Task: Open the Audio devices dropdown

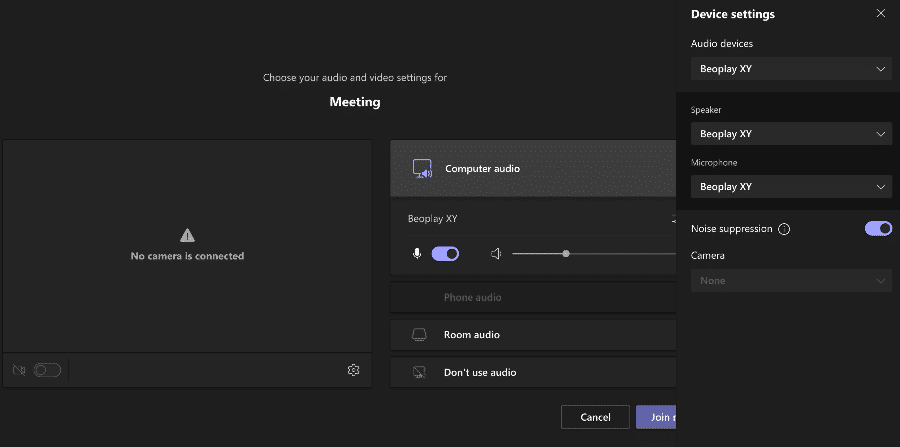Action: coord(792,69)
